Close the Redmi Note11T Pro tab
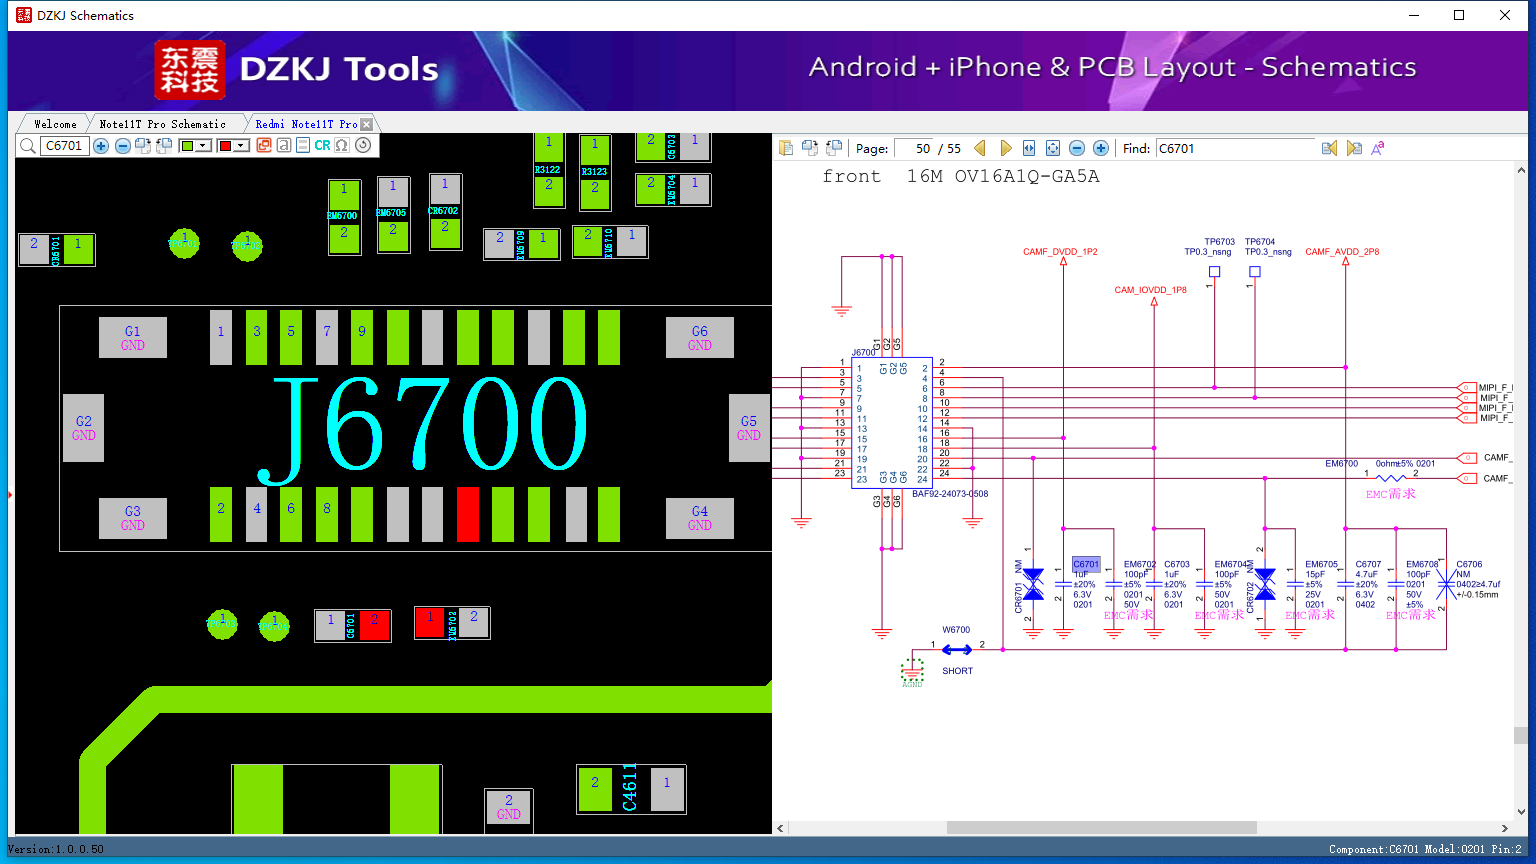This screenshot has height=864, width=1536. pos(367,124)
